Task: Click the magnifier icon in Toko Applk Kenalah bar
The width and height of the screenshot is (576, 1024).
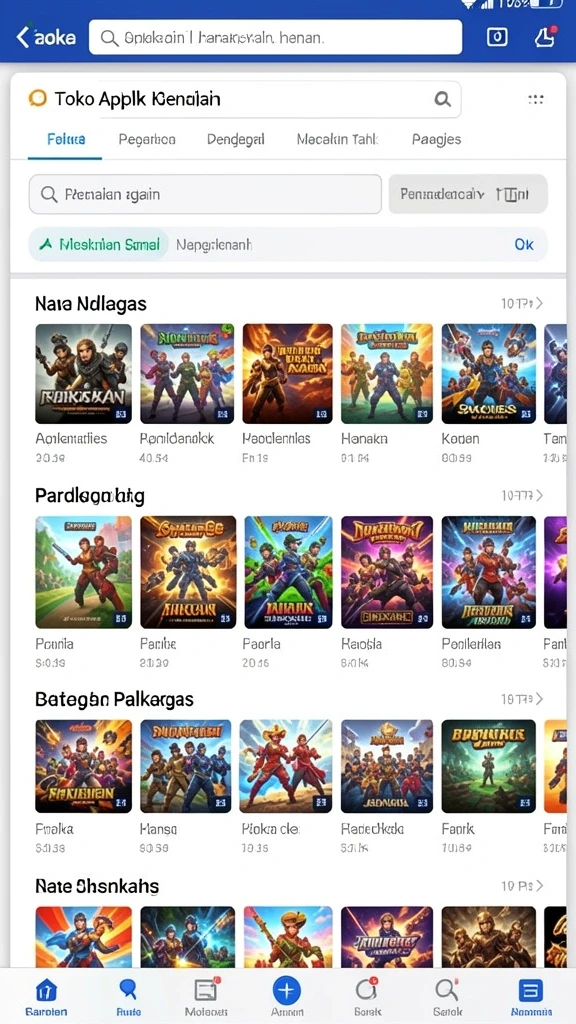Action: pos(443,99)
